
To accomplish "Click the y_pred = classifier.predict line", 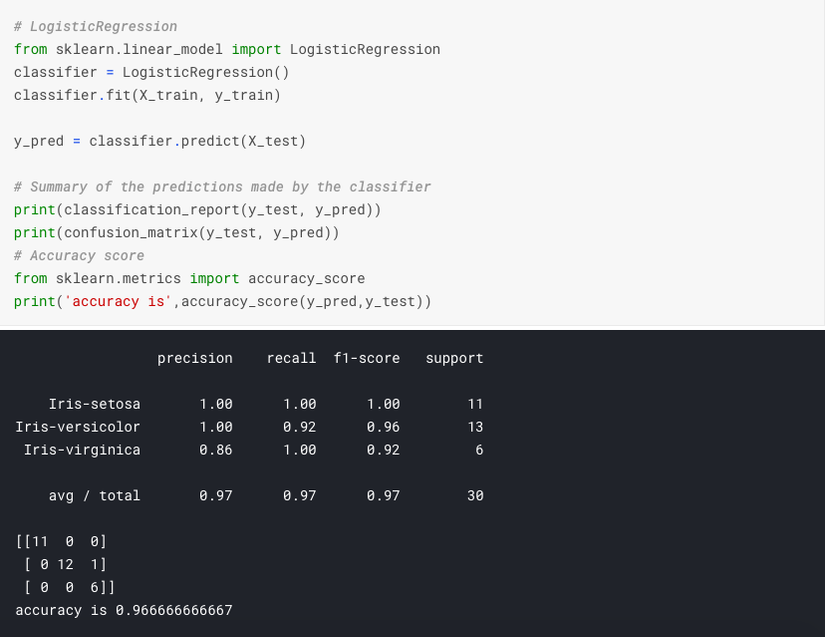I will (x=160, y=141).
